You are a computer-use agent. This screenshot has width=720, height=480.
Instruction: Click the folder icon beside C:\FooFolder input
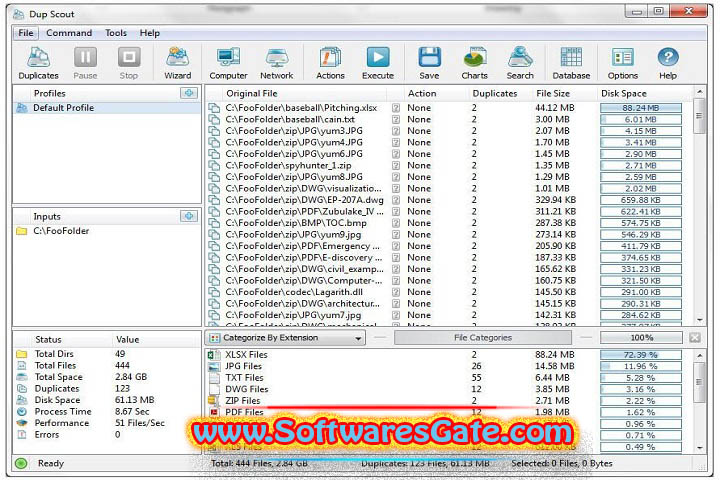(x=22, y=231)
